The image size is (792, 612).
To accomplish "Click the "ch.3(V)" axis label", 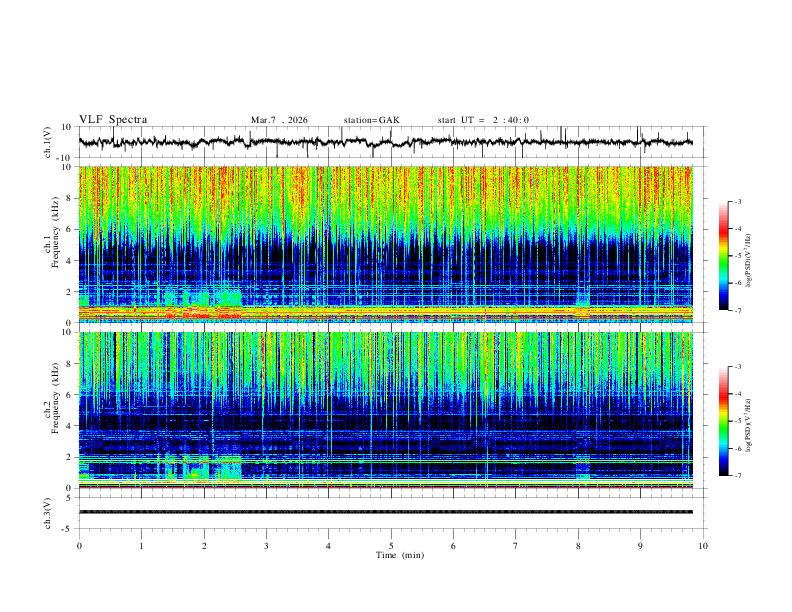I will click(48, 514).
